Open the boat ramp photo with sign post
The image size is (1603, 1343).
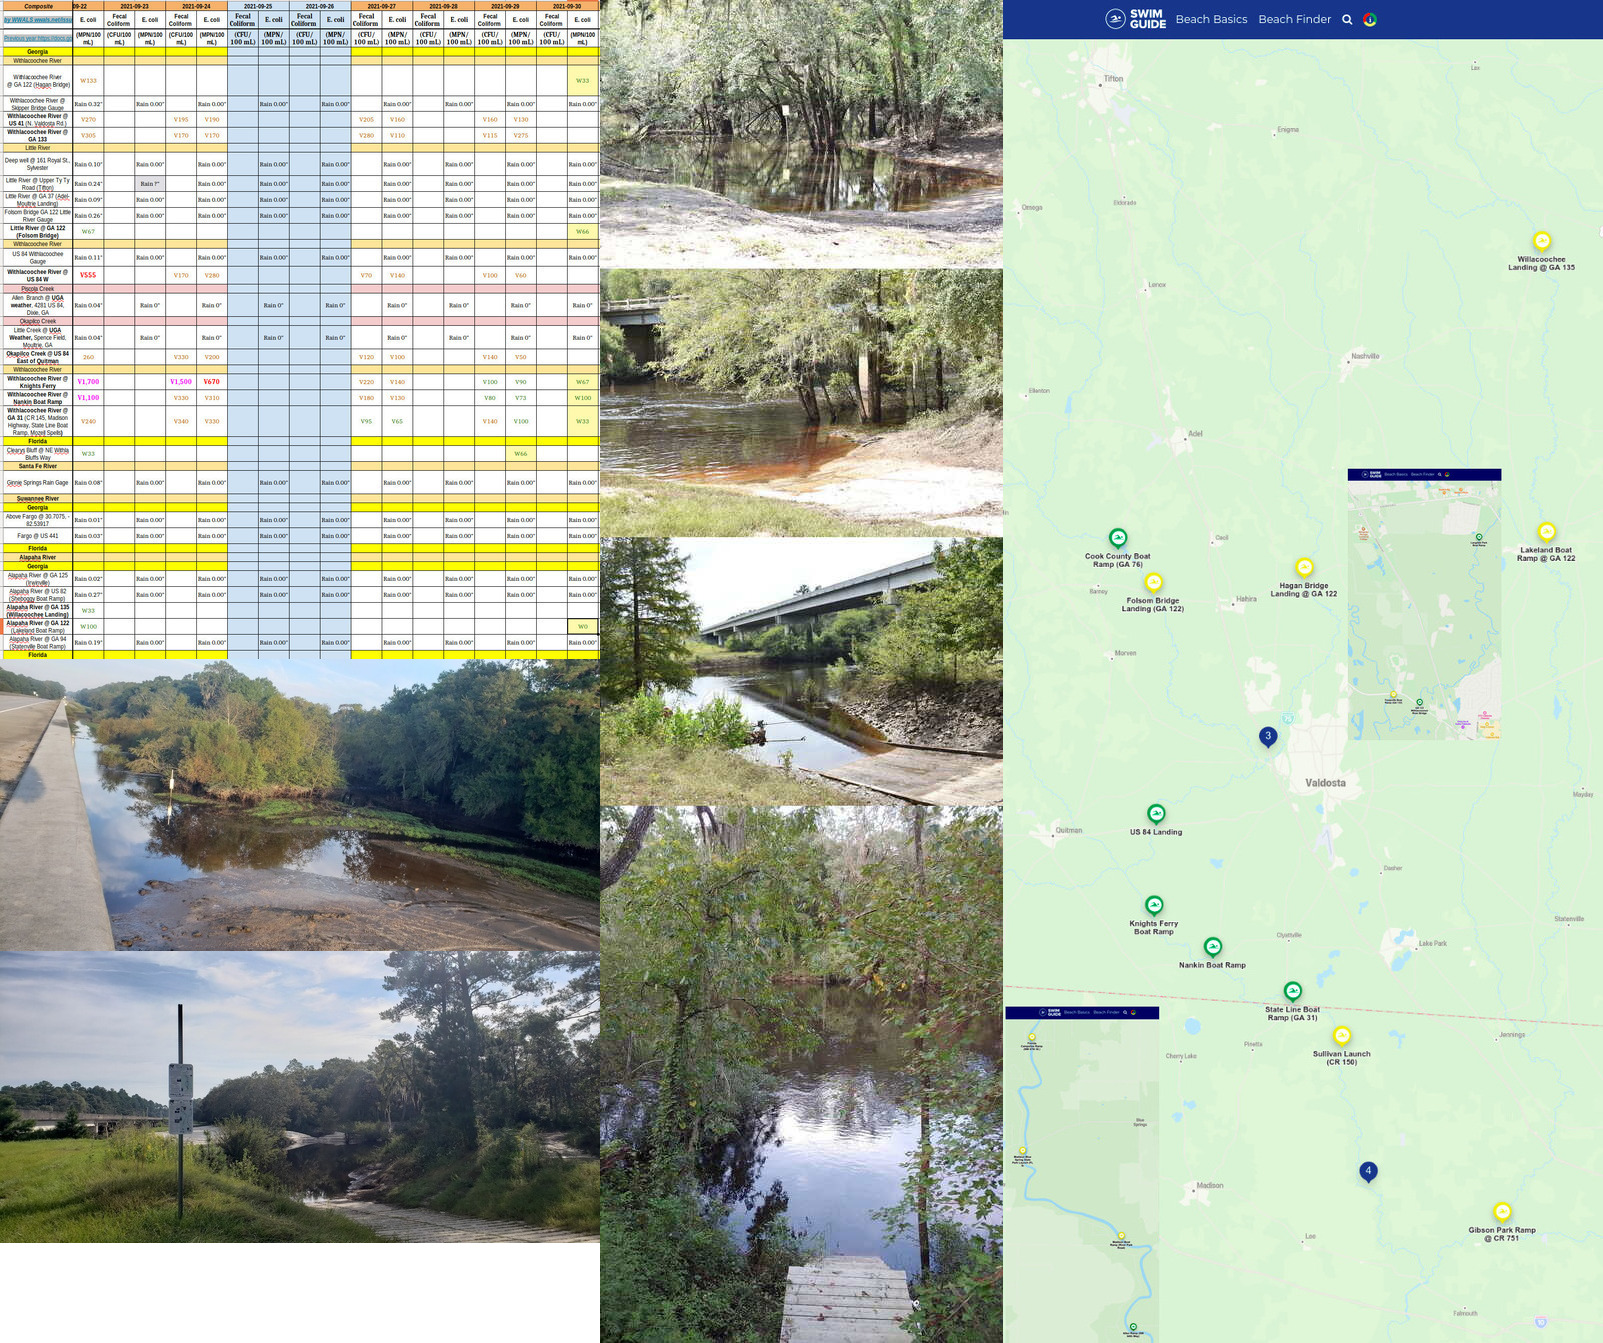tap(300, 1097)
